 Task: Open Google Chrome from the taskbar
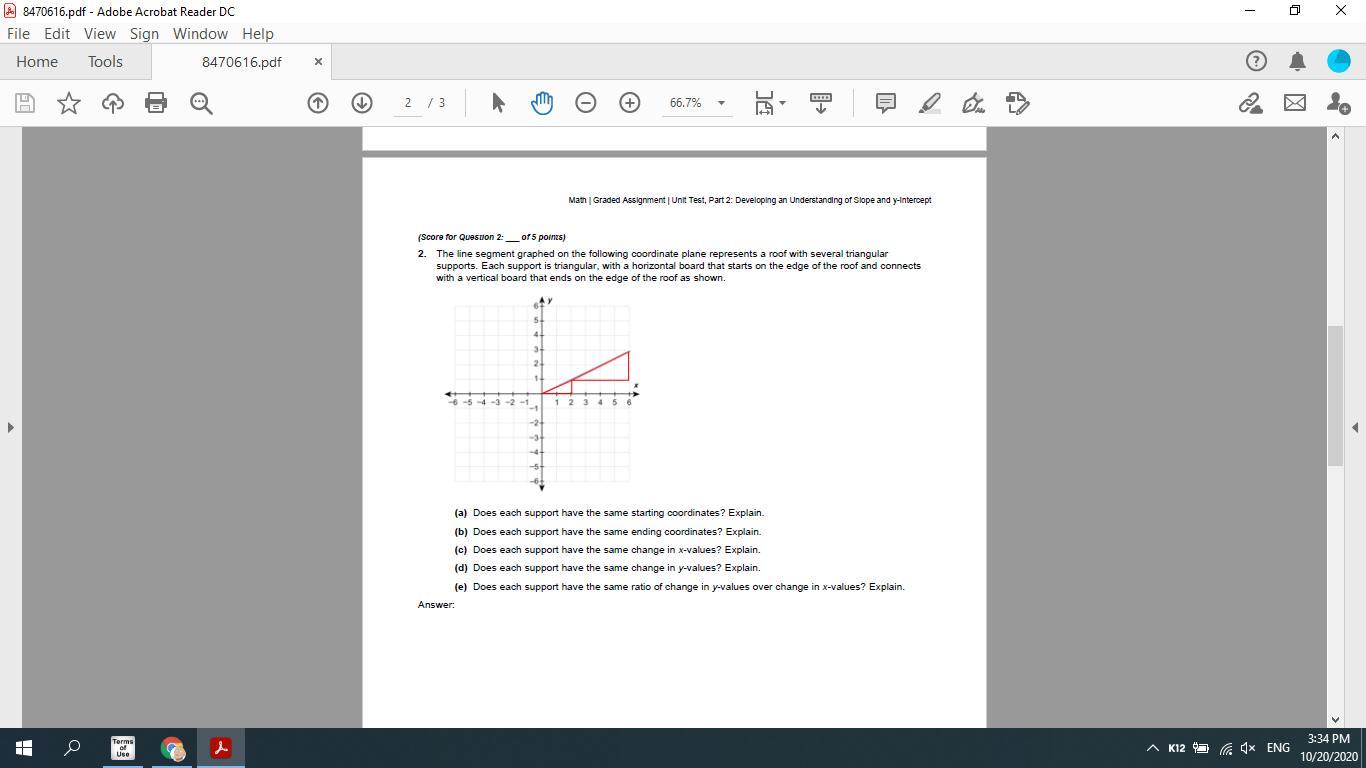point(172,748)
